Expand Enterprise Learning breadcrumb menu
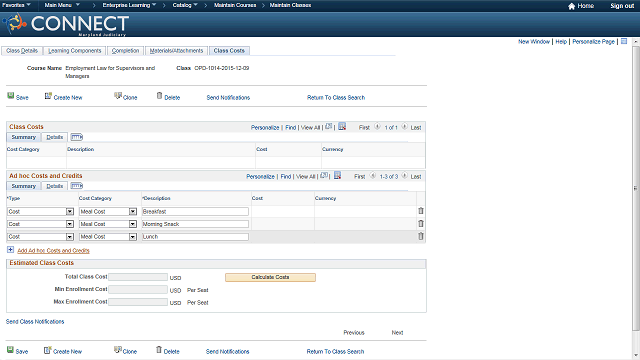 pos(129,5)
